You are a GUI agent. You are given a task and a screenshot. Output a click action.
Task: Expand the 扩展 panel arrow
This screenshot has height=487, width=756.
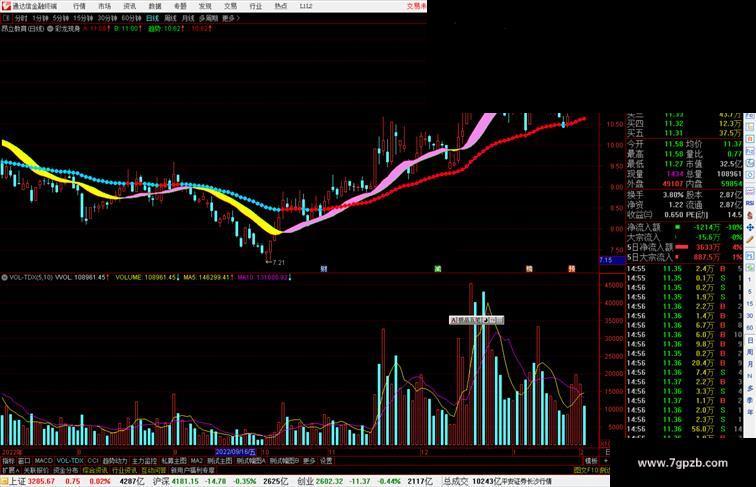(x=10, y=470)
